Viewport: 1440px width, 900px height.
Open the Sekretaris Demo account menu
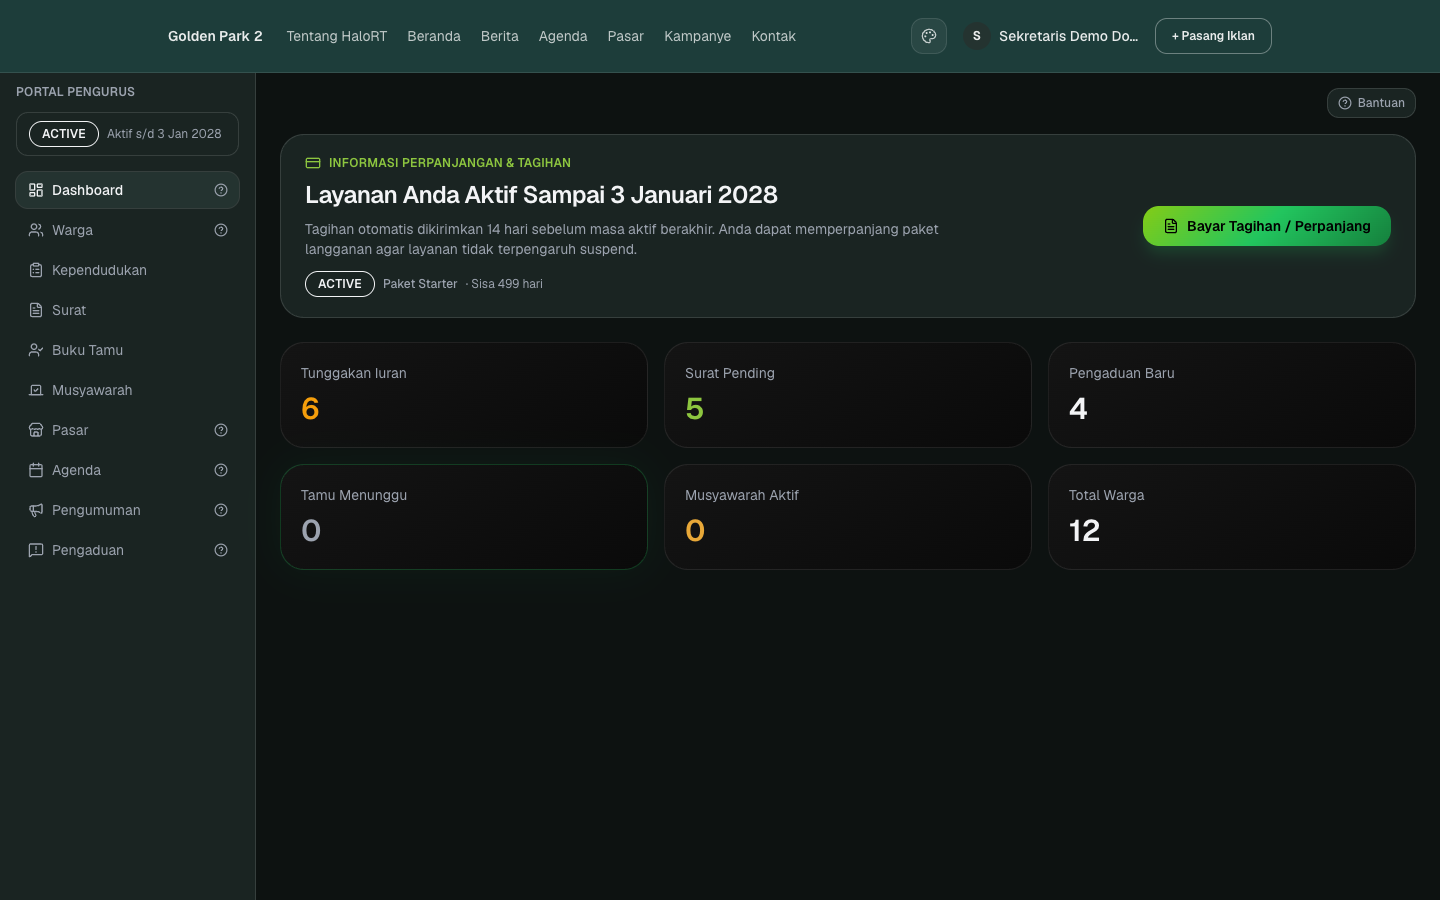tap(1051, 36)
